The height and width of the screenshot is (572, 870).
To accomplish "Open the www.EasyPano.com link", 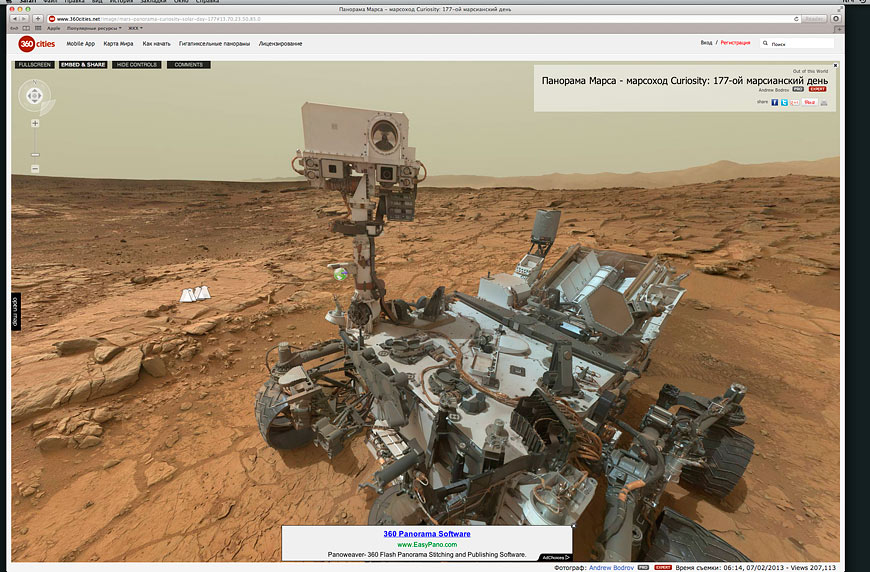I will (x=427, y=545).
